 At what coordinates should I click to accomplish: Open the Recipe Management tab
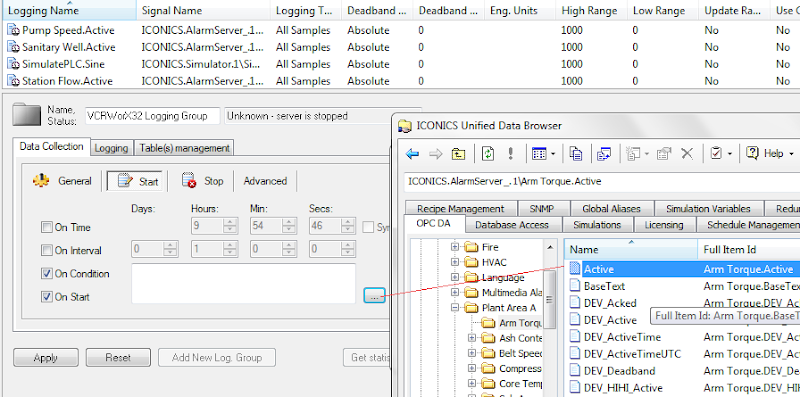pyautogui.click(x=460, y=208)
